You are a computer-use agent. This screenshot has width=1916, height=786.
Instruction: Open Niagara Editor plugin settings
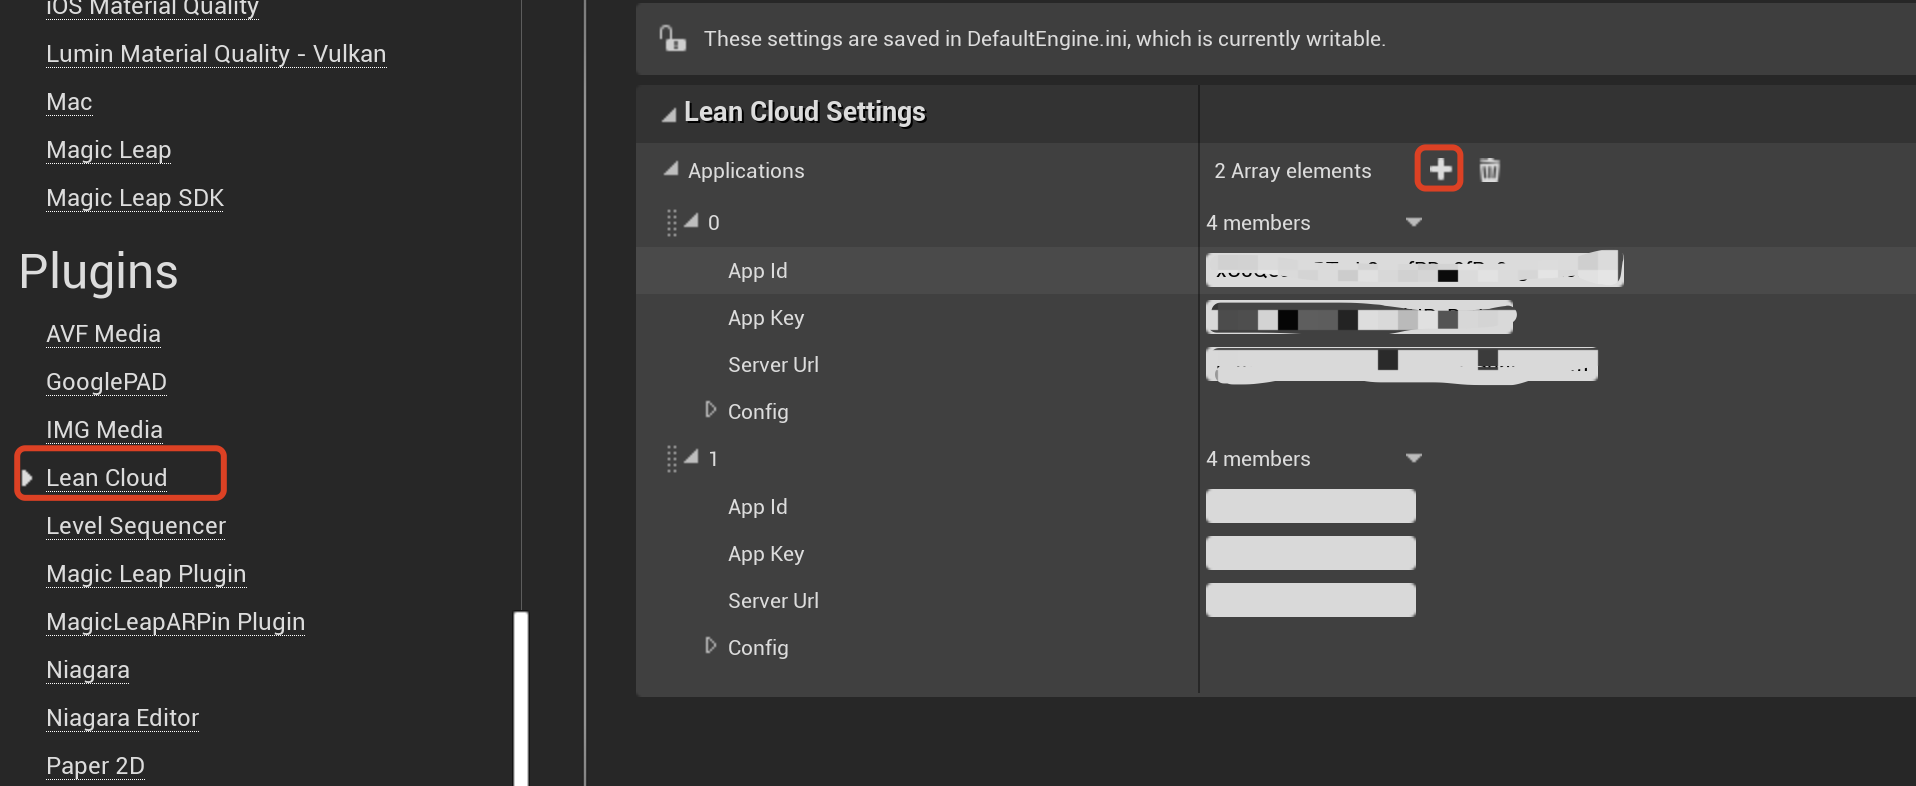point(122,718)
